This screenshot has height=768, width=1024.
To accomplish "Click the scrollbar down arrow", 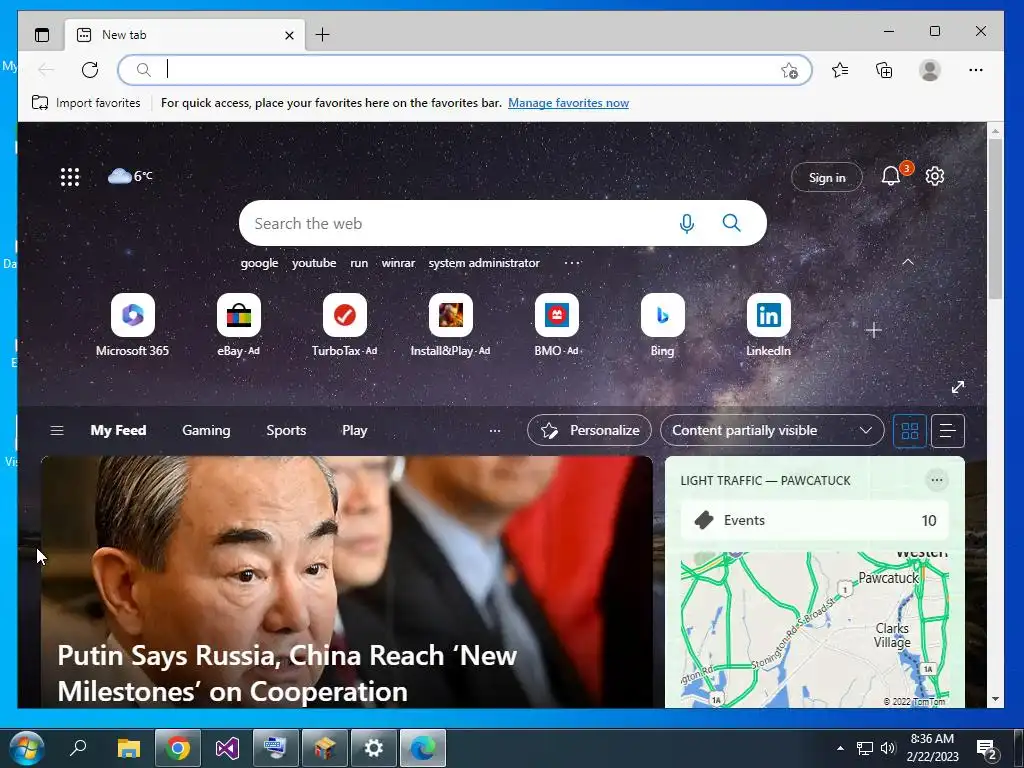I will point(995,699).
